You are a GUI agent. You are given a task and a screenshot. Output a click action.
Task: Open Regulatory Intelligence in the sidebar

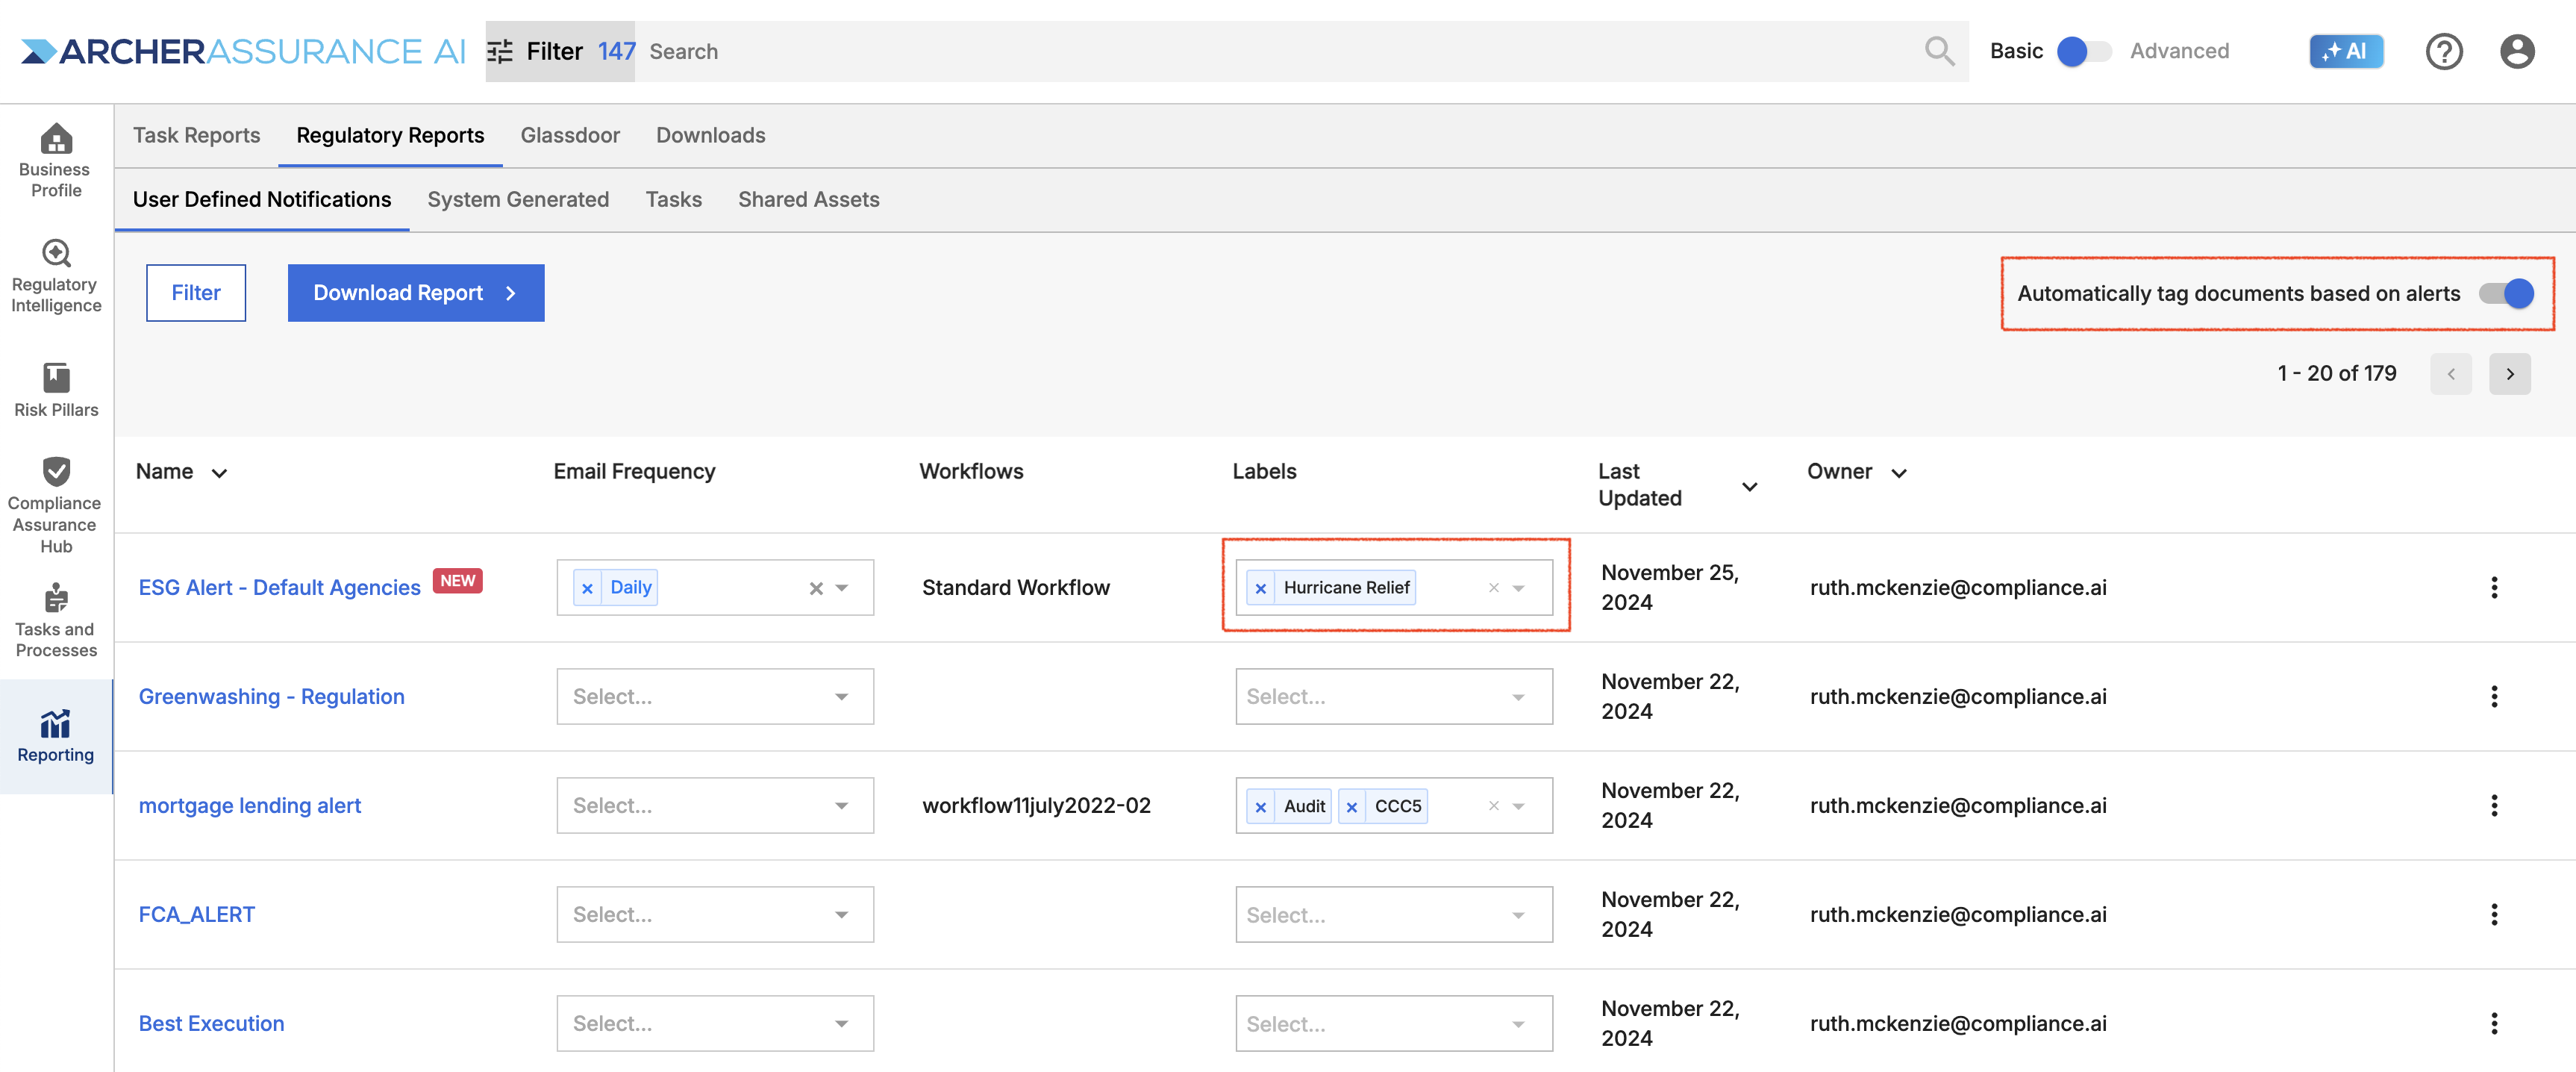pyautogui.click(x=56, y=275)
